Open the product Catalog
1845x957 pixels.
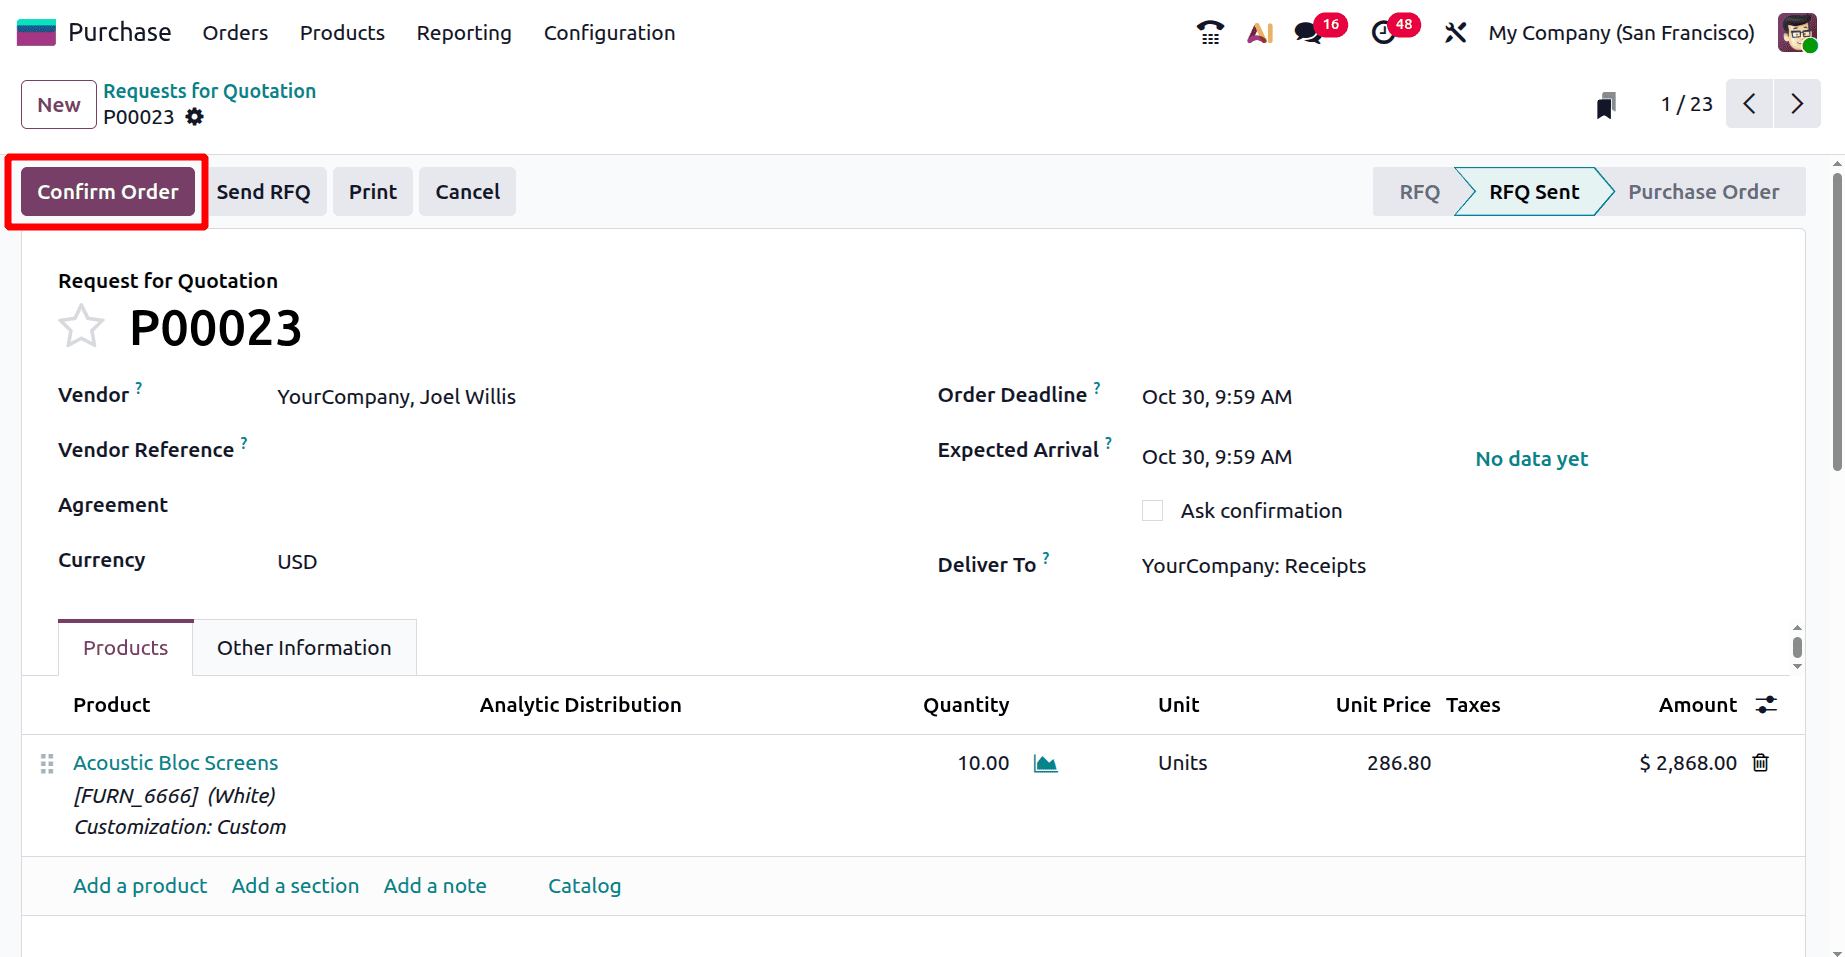click(584, 885)
